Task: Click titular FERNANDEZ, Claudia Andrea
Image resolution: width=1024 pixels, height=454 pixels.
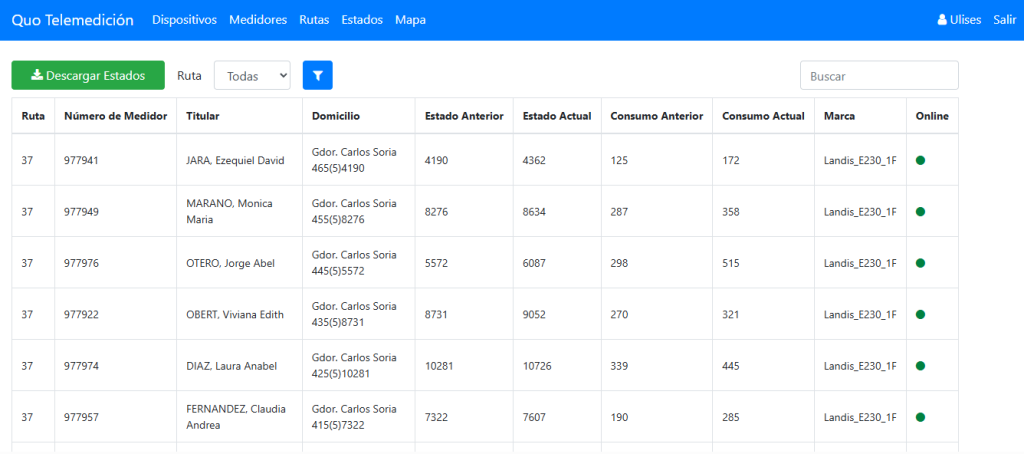Action: point(236,417)
